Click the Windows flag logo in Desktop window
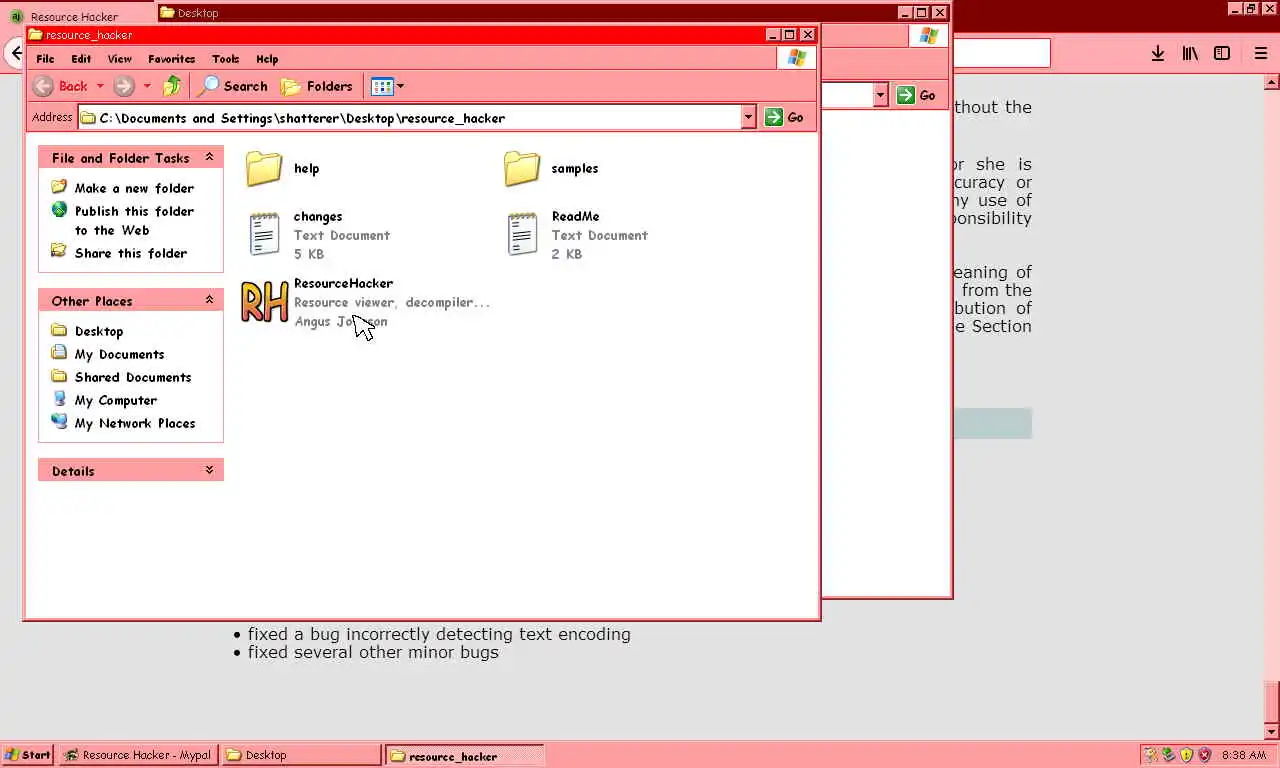 tap(929, 36)
